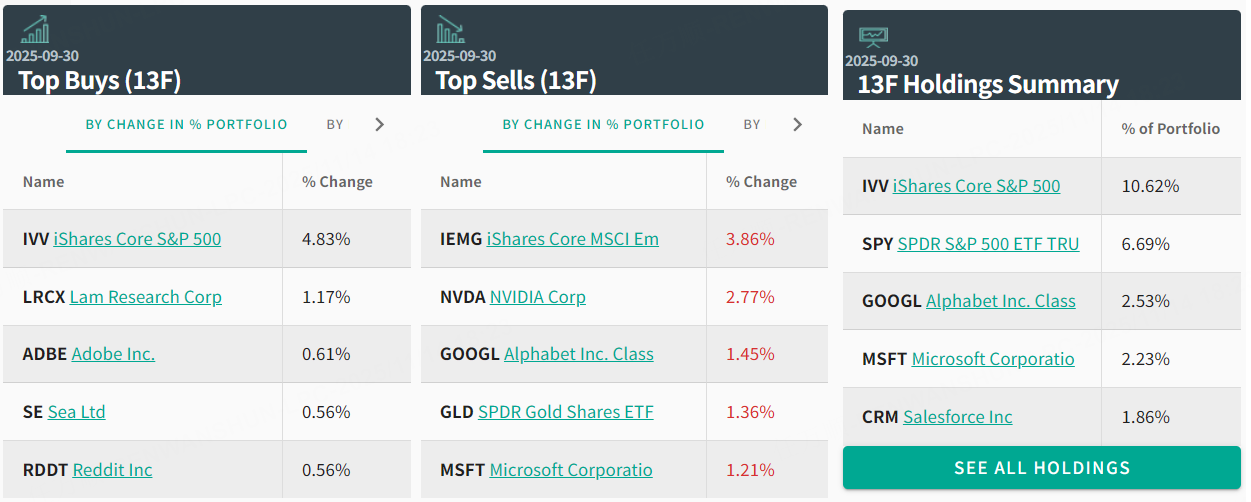The height and width of the screenshot is (502, 1251).
Task: Switch to partially hidden 'BY' tab in Top Sells
Action: 752,125
